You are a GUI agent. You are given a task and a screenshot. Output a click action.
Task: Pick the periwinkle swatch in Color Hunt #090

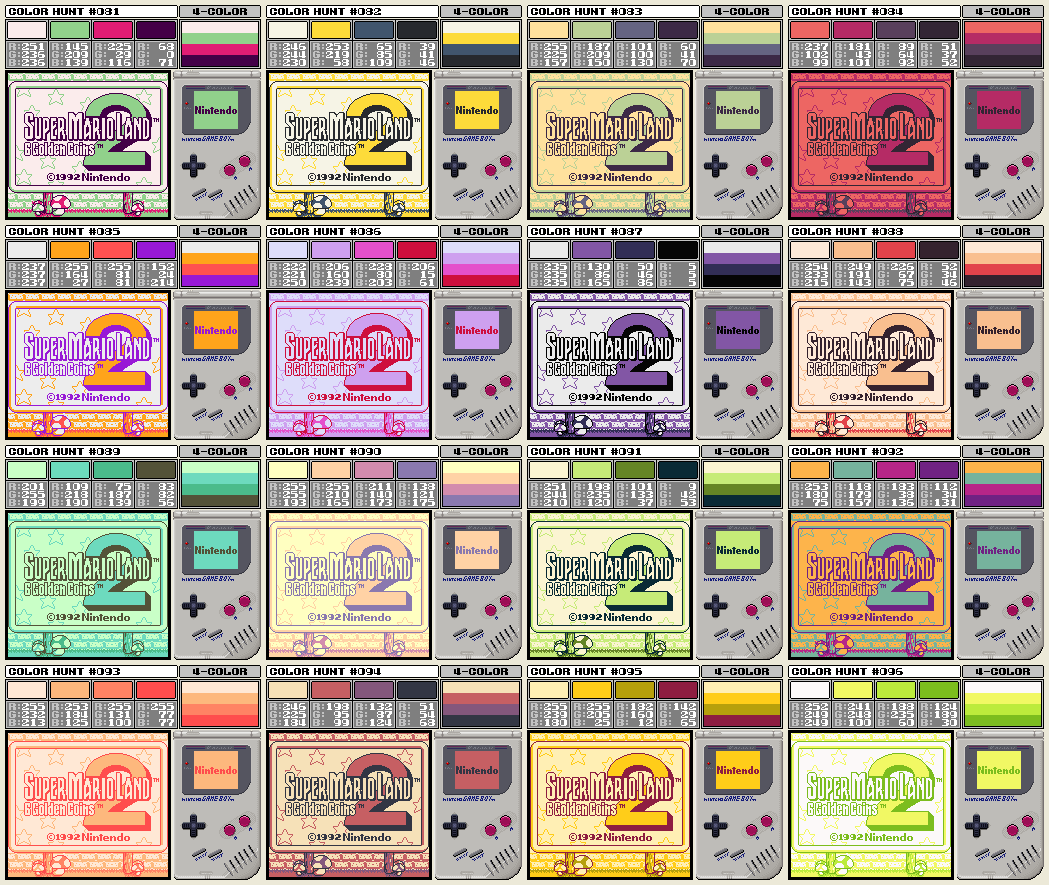coord(417,470)
